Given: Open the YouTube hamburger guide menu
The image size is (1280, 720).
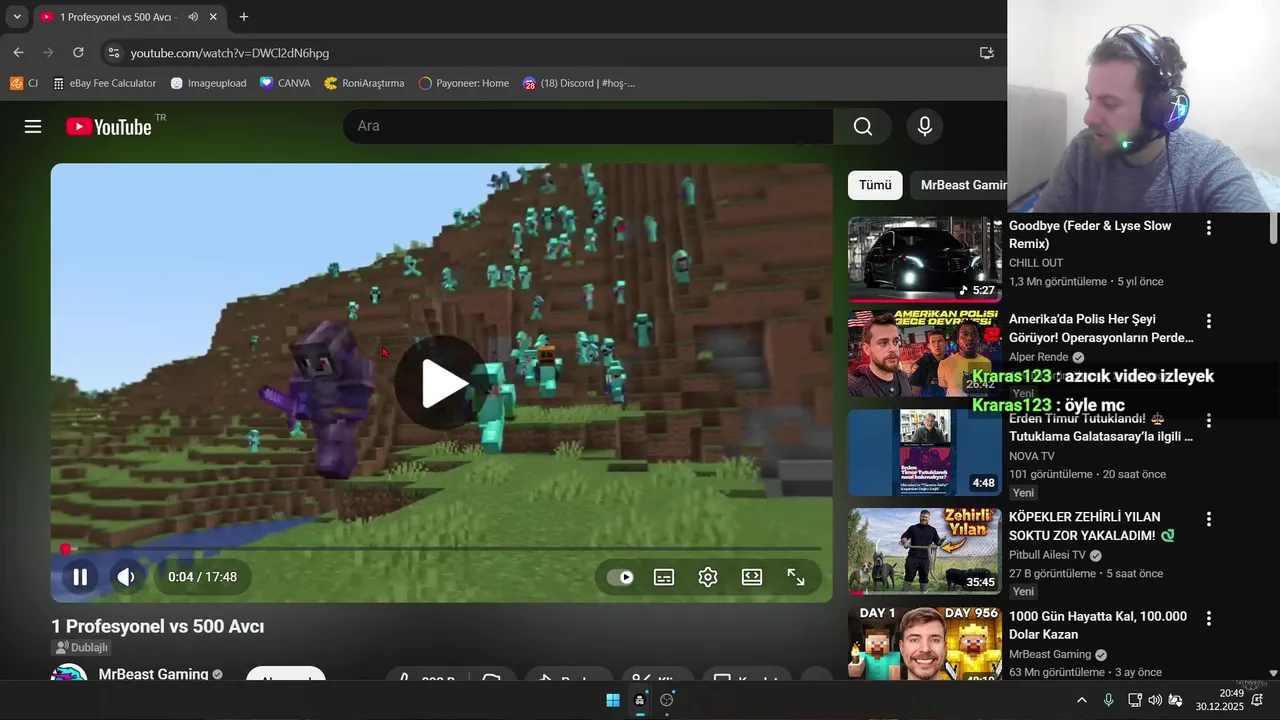Looking at the screenshot, I should [x=33, y=126].
